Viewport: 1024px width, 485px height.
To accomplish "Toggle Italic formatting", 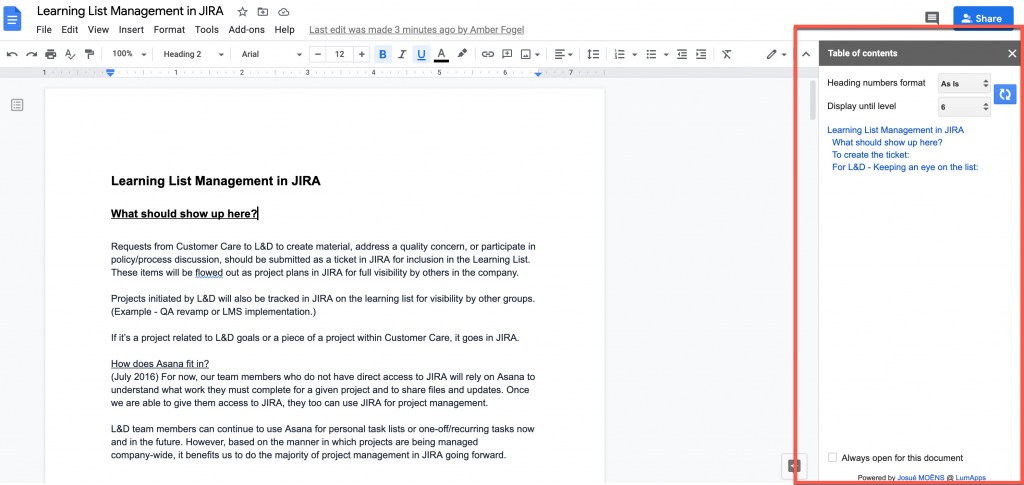I will (x=402, y=54).
